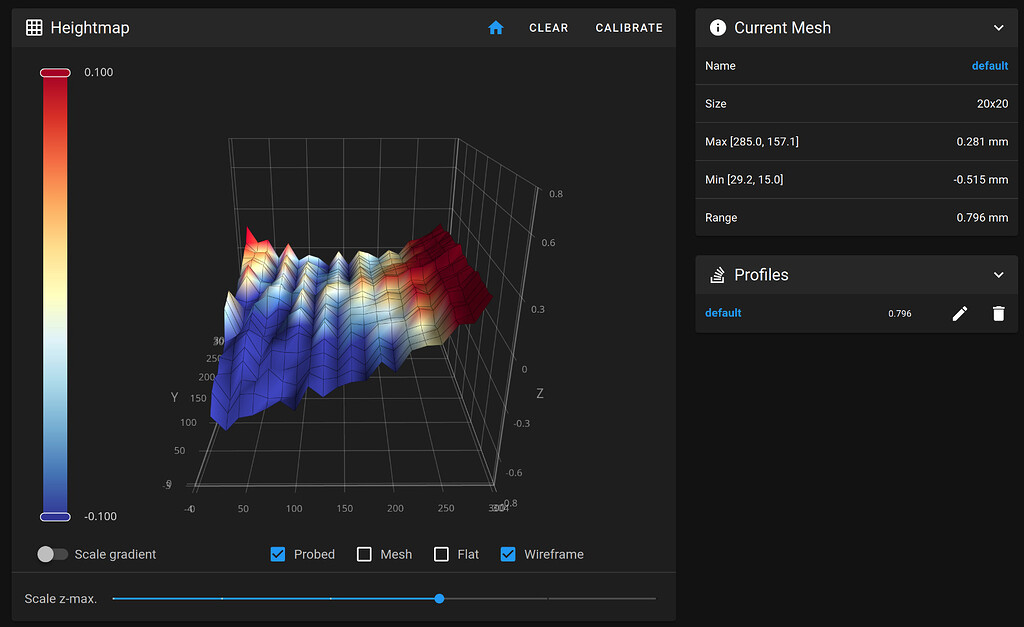Open the default mesh name link
Screen dimensions: 1024x627
point(989,66)
